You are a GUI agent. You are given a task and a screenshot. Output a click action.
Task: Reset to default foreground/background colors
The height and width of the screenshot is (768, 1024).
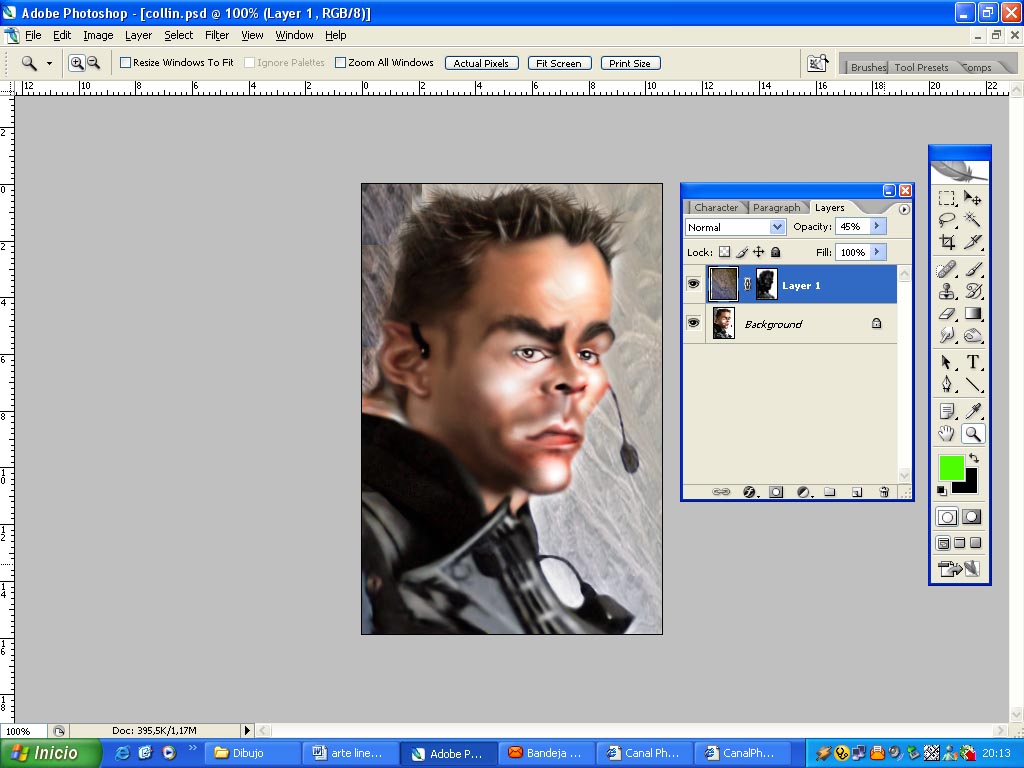[x=942, y=490]
